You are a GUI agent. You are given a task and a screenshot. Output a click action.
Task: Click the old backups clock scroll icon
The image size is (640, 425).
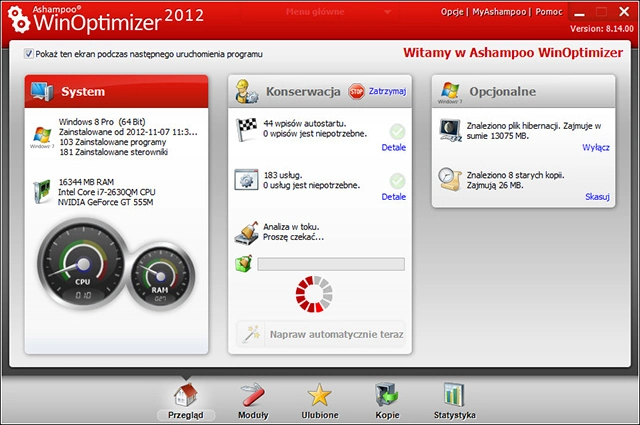pyautogui.click(x=450, y=179)
